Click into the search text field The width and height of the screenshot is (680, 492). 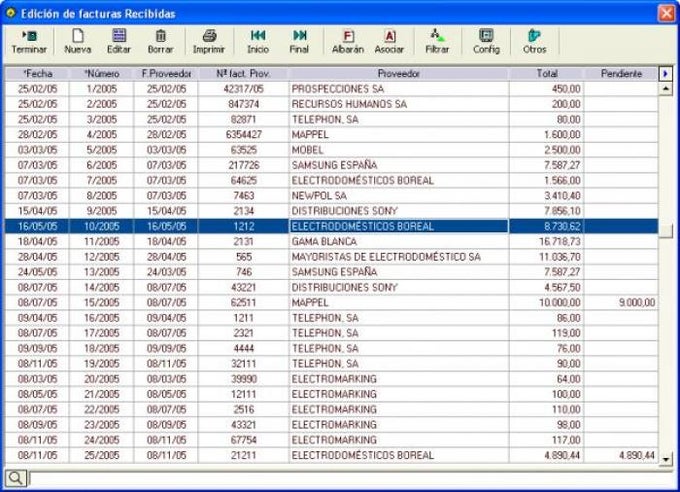(x=350, y=479)
